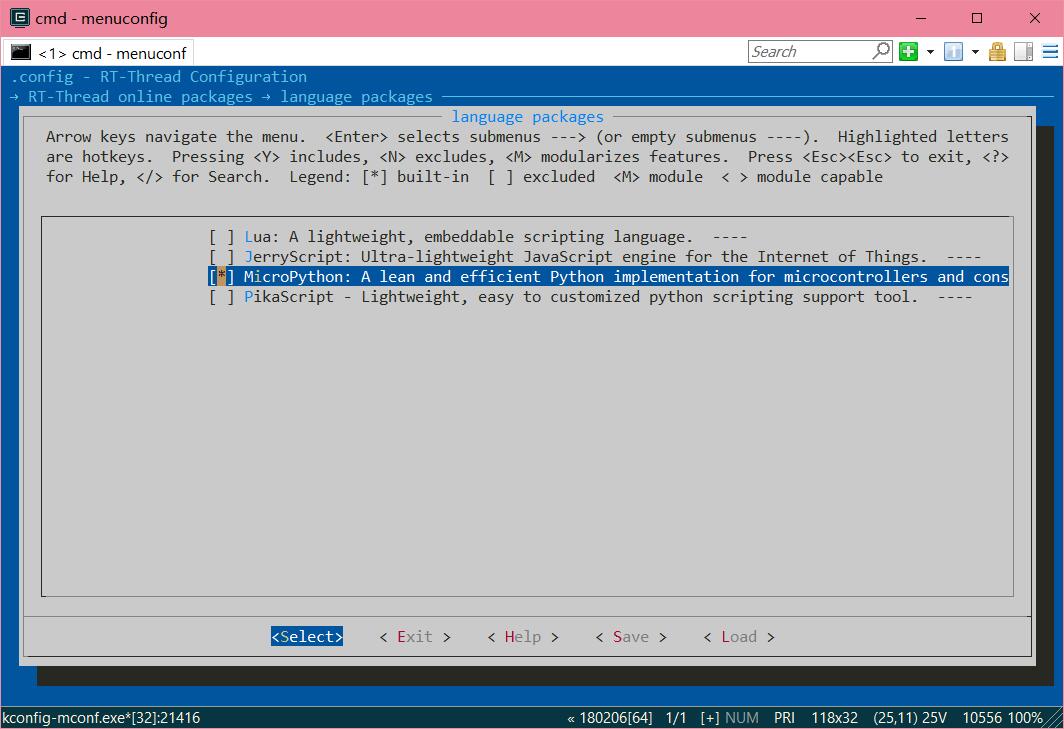Open the hamburger system menu icon
This screenshot has width=1064, height=729.
(1048, 52)
